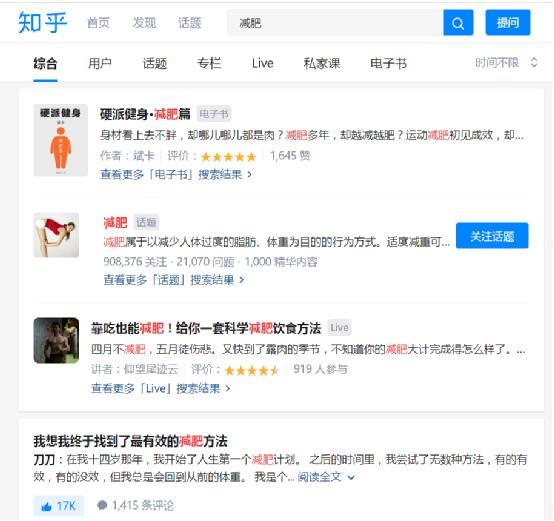
Task: Click the blue search magnifier button
Action: [x=458, y=23]
